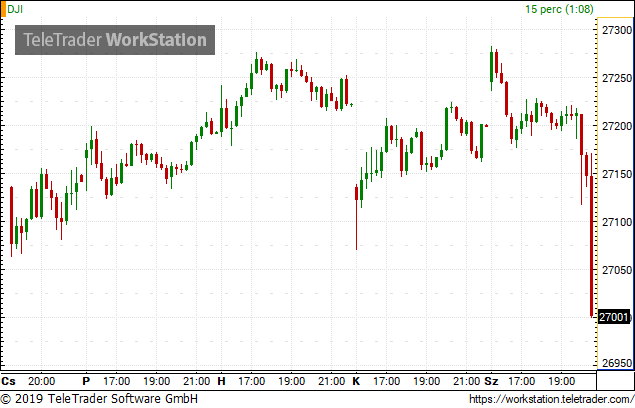635x408 pixels.
Task: Click the 'H' day label on time axis
Action: [221, 381]
